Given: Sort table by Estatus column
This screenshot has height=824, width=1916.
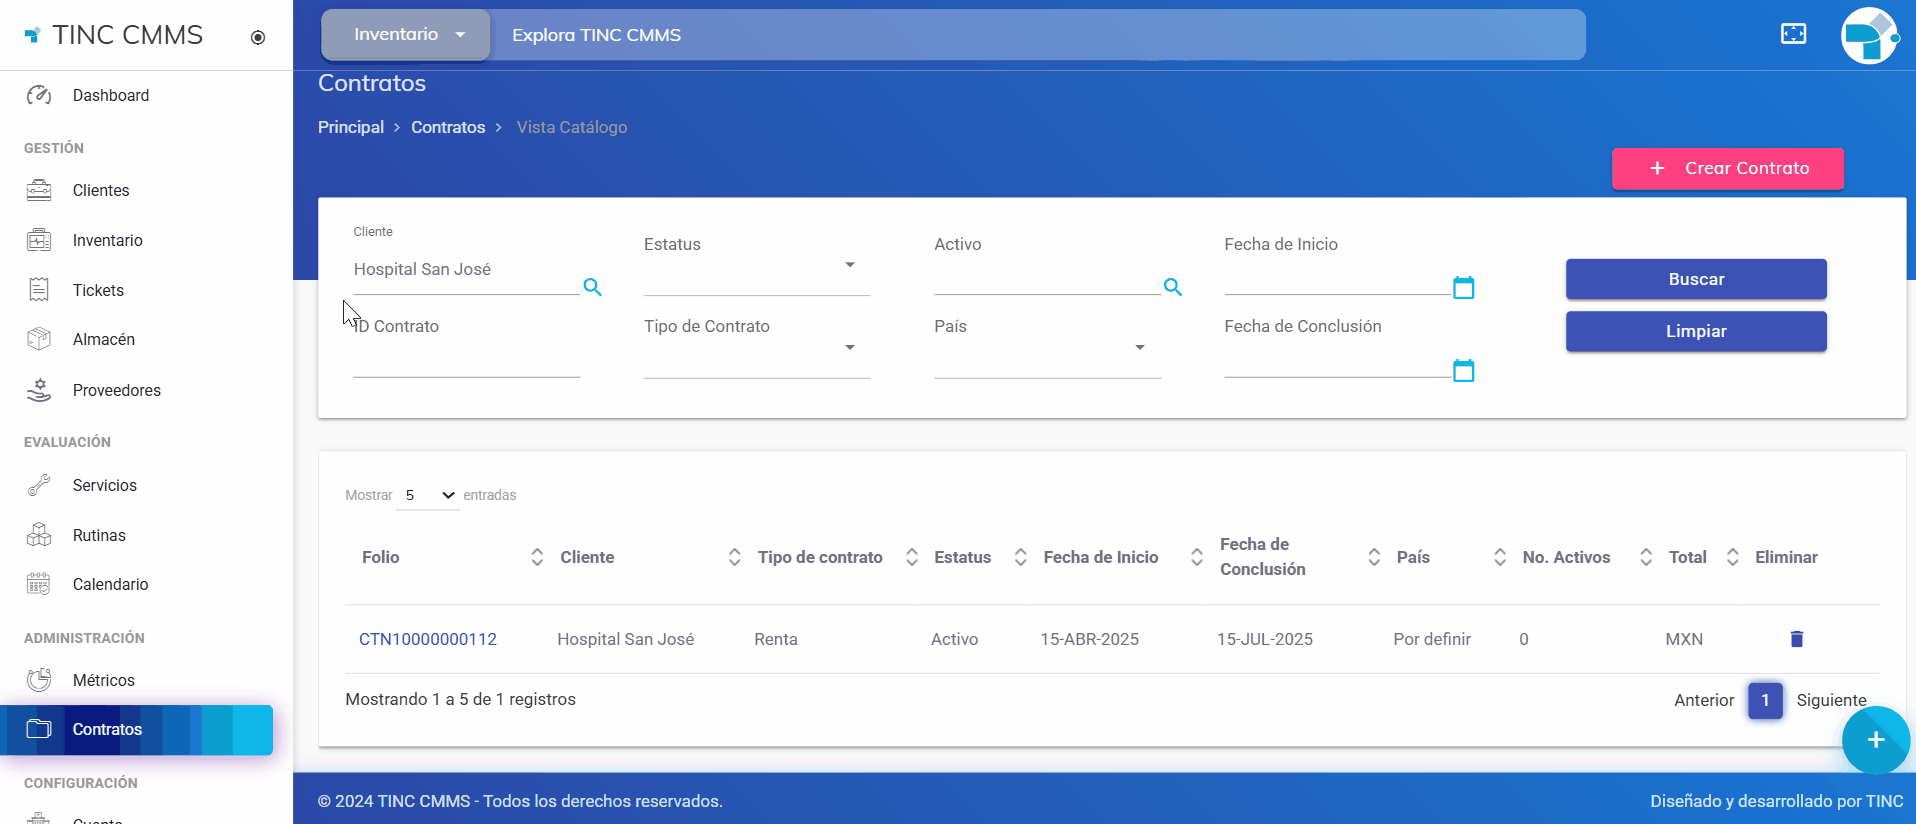Looking at the screenshot, I should coord(962,557).
